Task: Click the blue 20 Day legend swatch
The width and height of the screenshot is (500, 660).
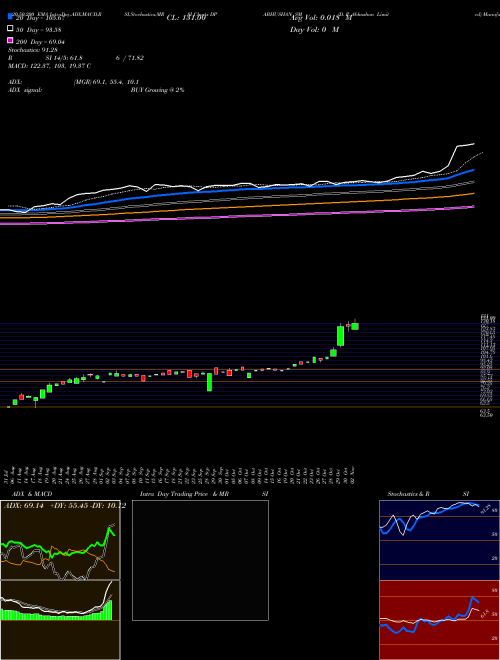Action: [10, 17]
